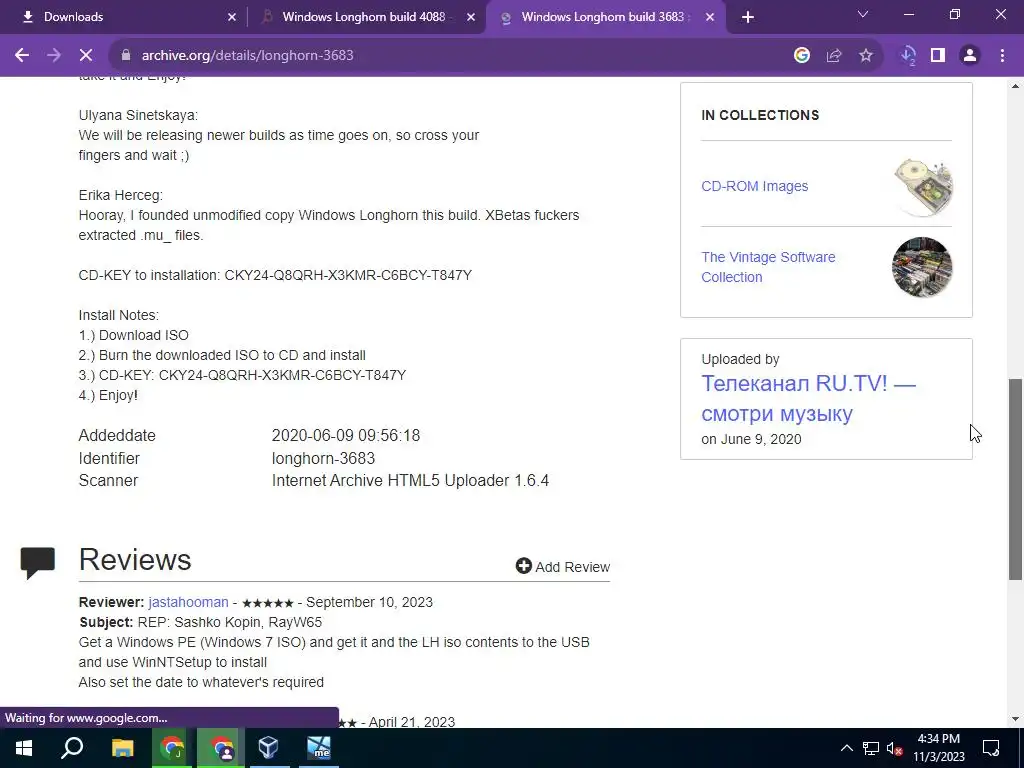Open the first Chrome taskbar icon
Viewport: 1024px width, 768px height.
point(172,748)
